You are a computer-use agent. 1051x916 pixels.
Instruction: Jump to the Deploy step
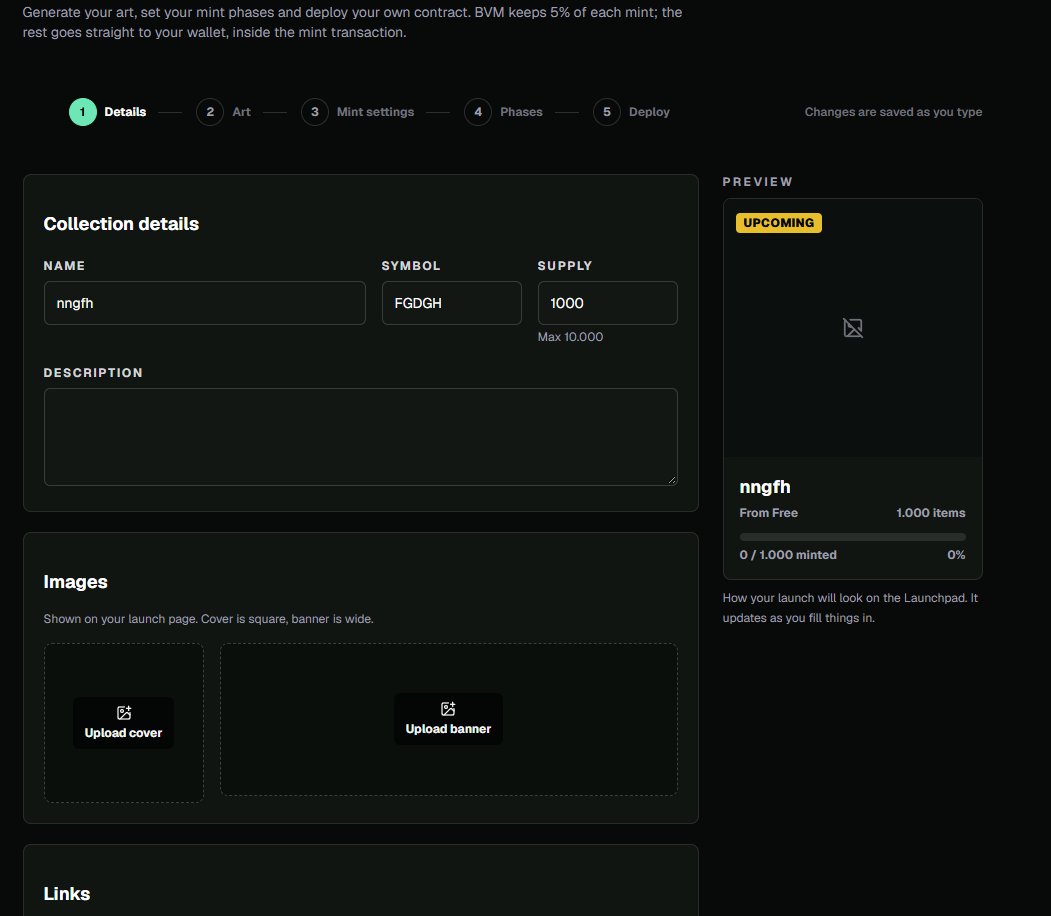click(x=631, y=112)
